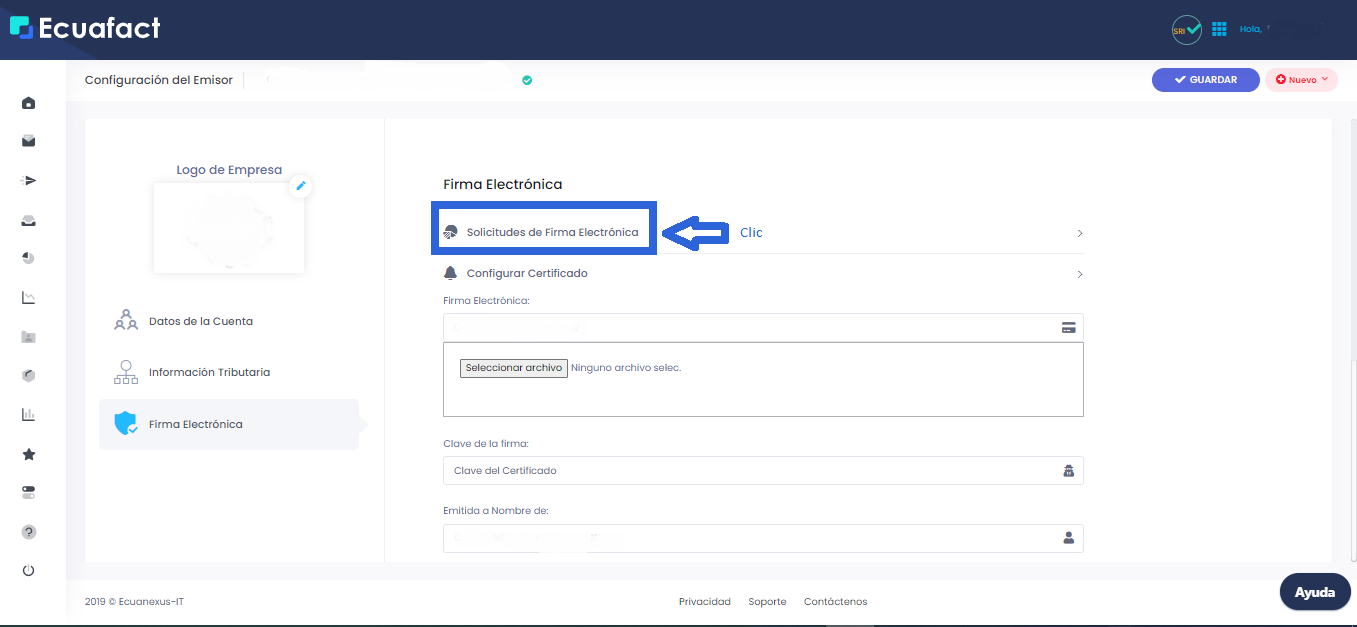Image resolution: width=1357 pixels, height=627 pixels.
Task: Click the toggle switches icon in sidebar
Action: click(29, 493)
